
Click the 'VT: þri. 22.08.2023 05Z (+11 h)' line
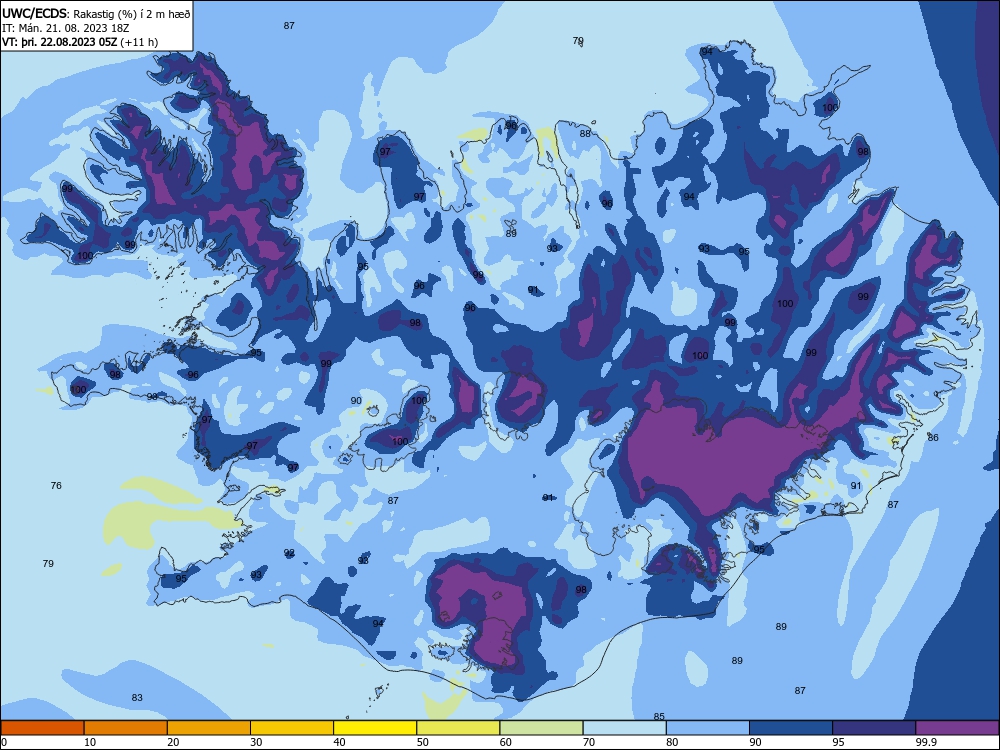80,42
